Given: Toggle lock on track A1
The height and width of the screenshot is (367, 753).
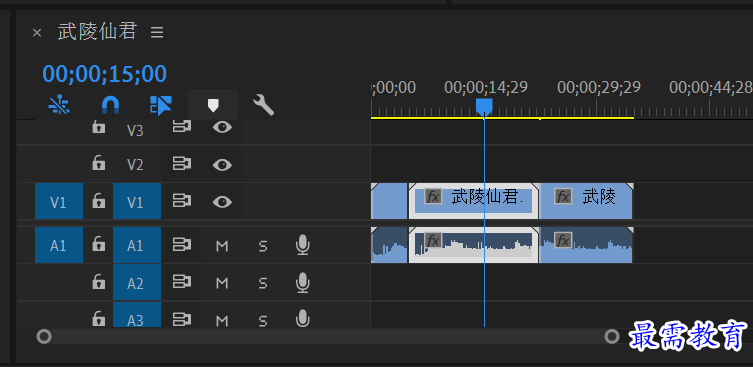Looking at the screenshot, I should point(98,245).
